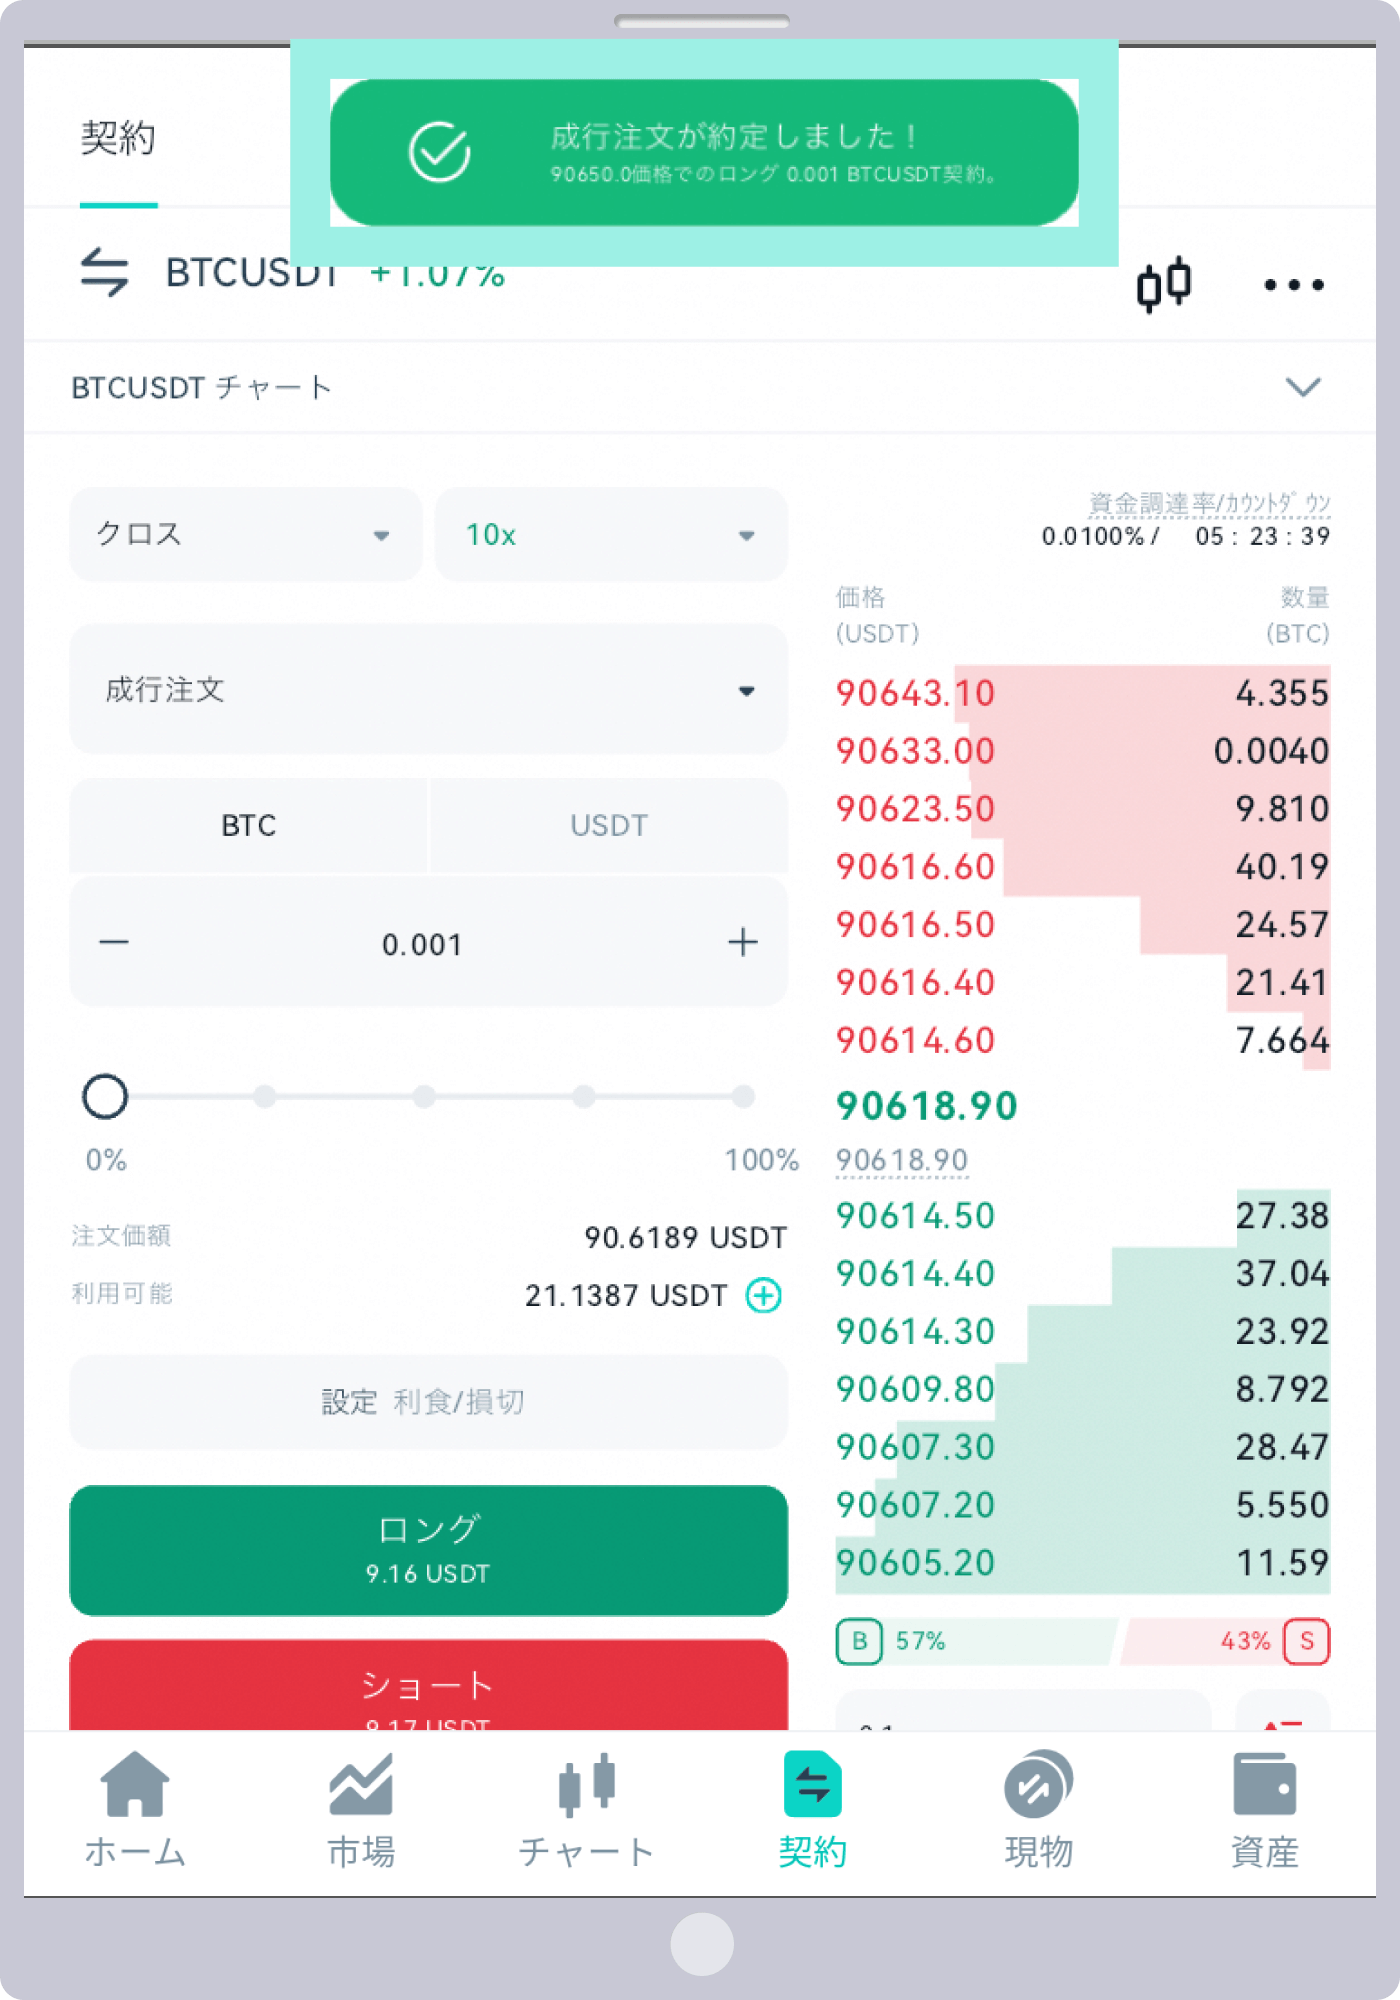
Task: Select ask price 90643.10
Action: [915, 693]
